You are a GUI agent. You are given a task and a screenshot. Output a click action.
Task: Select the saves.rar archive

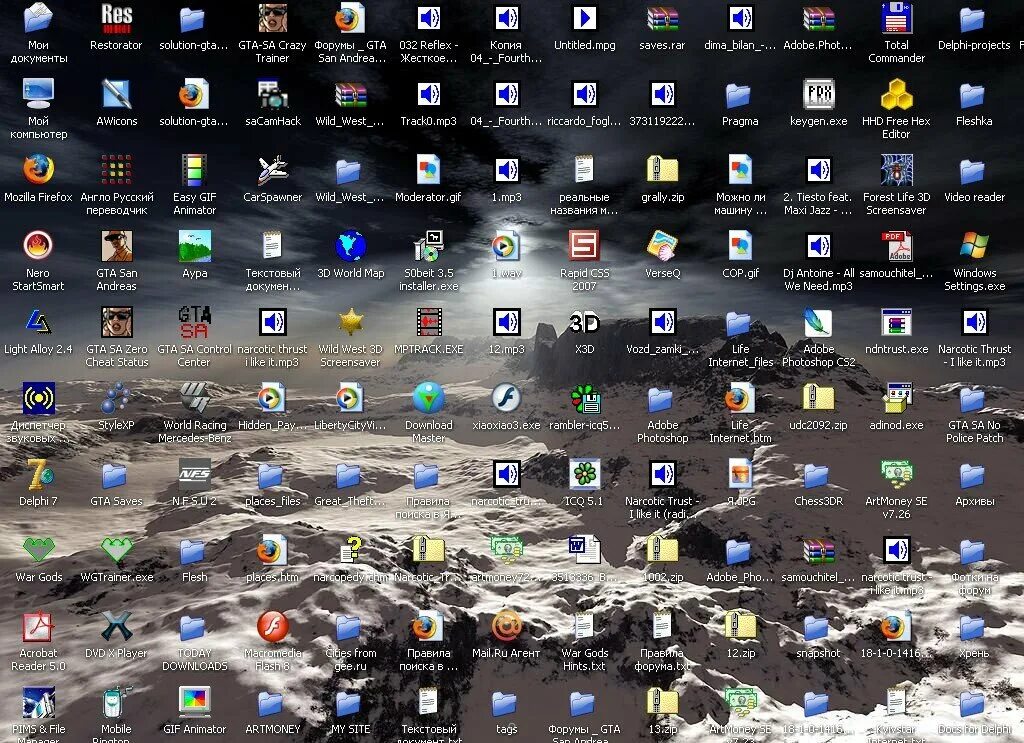[x=662, y=18]
